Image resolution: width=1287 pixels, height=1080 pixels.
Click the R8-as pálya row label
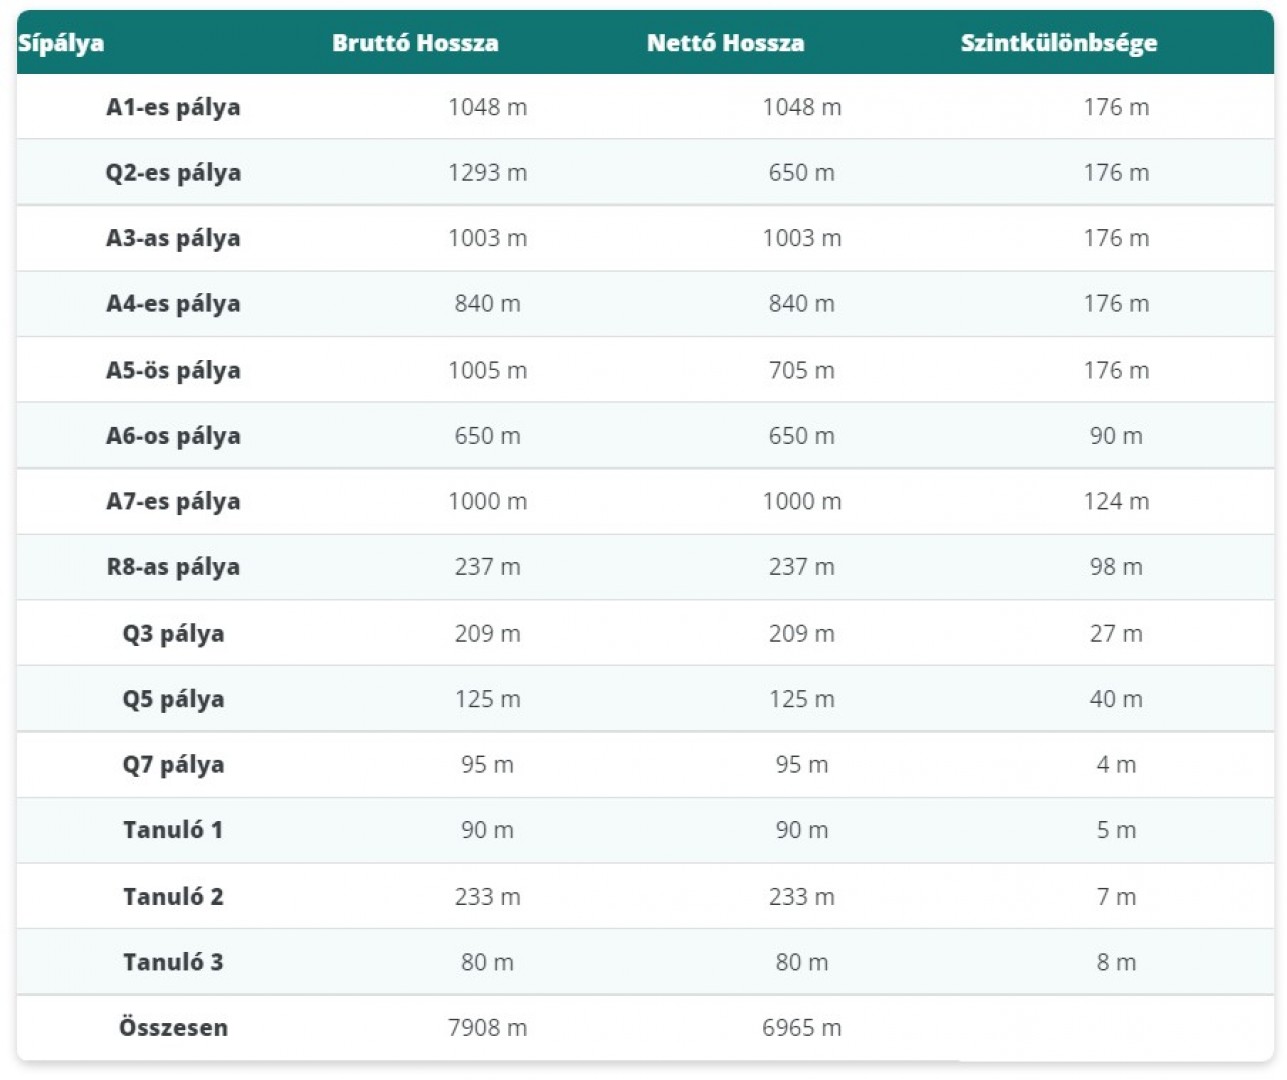pyautogui.click(x=173, y=567)
